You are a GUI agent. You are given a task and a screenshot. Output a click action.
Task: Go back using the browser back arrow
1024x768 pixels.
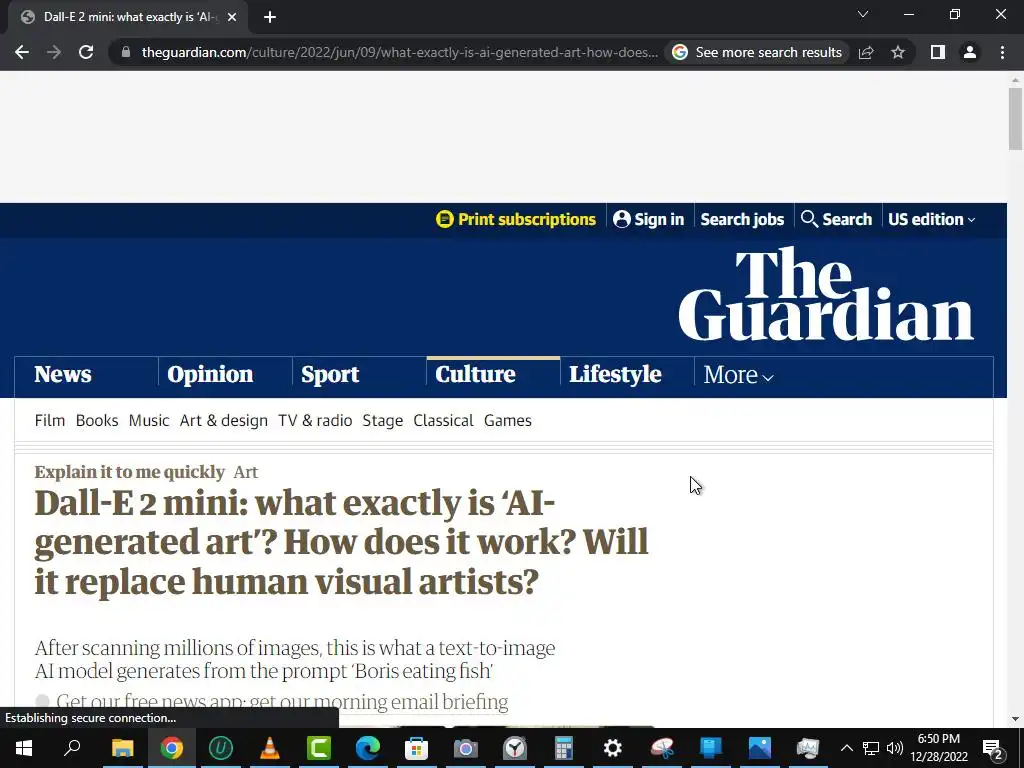22,52
